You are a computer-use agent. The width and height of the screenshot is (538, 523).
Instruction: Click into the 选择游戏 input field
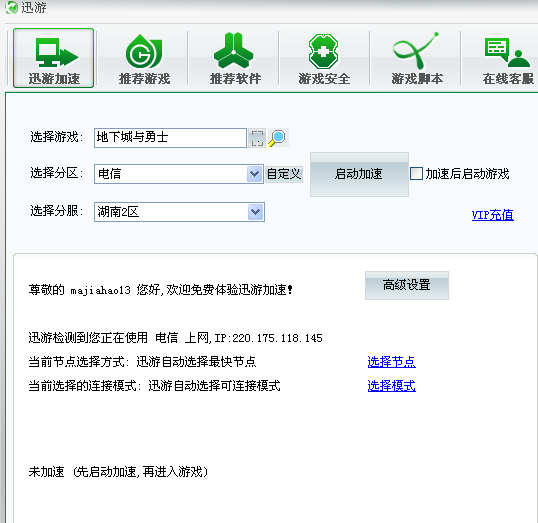coord(170,138)
